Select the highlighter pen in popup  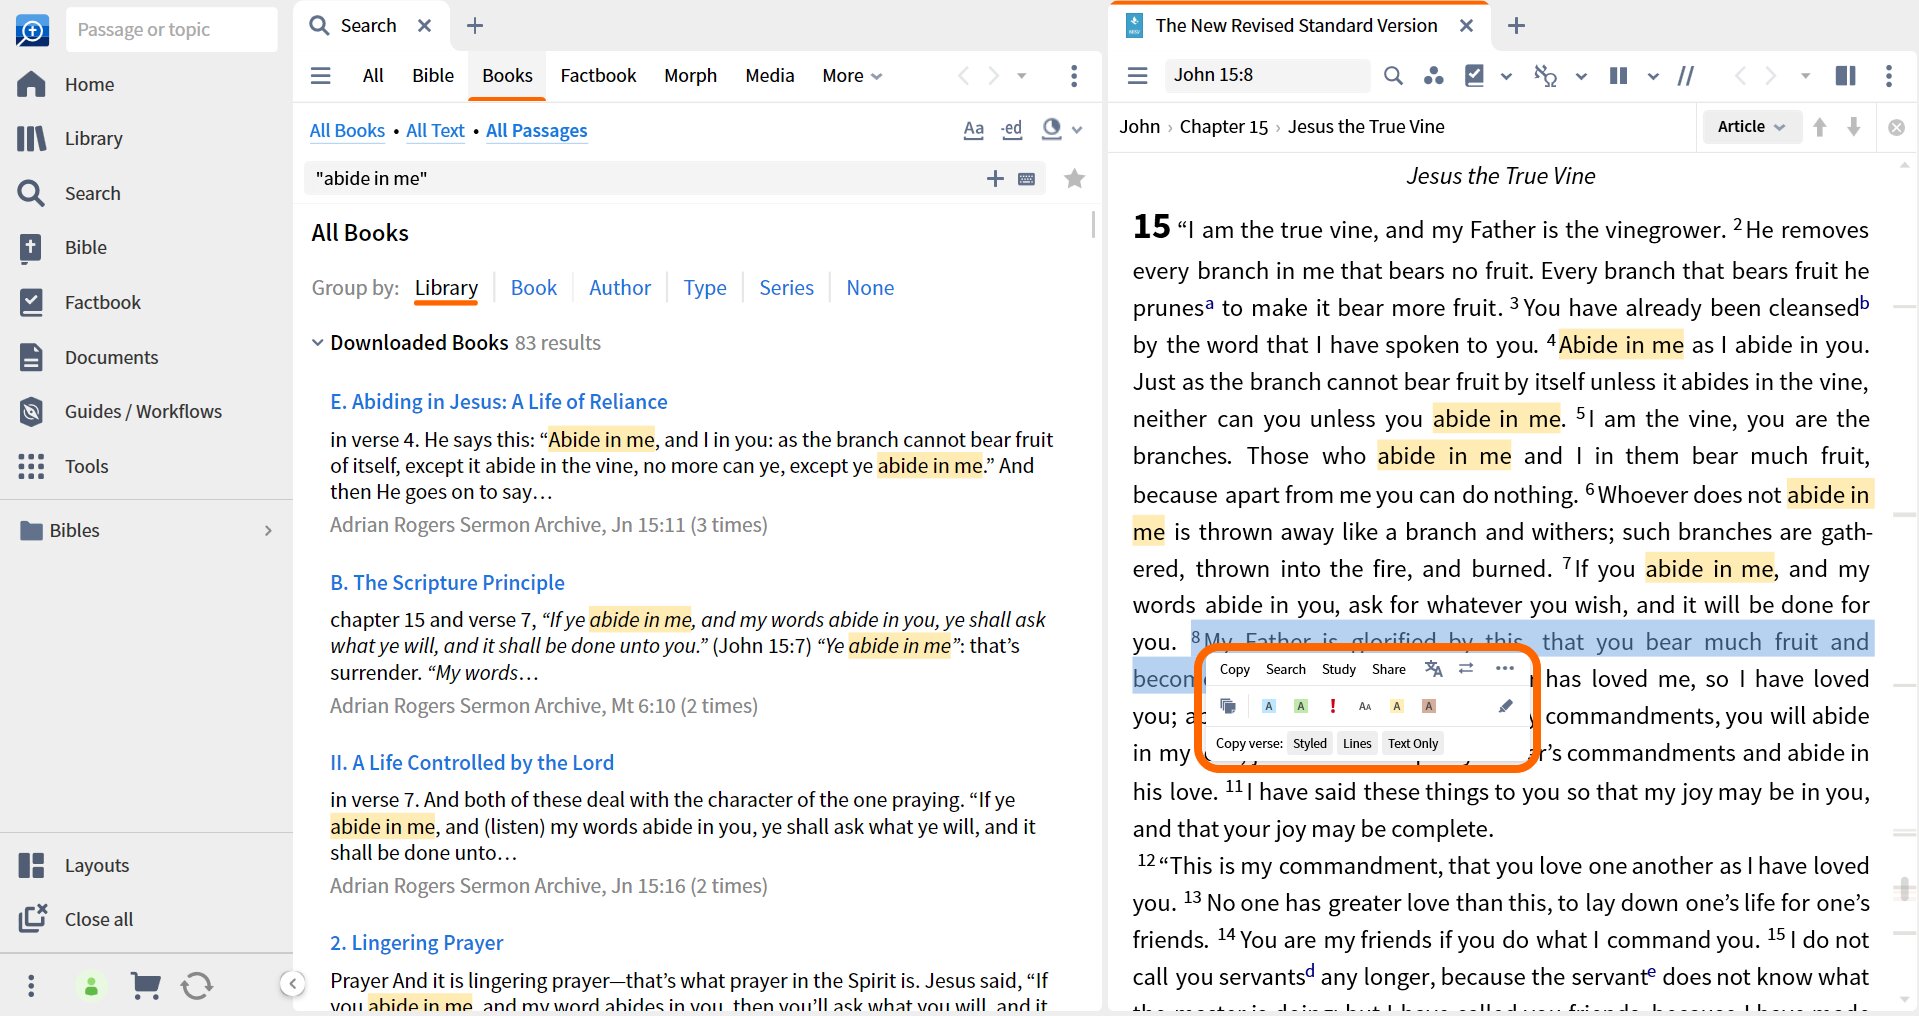[x=1505, y=706]
